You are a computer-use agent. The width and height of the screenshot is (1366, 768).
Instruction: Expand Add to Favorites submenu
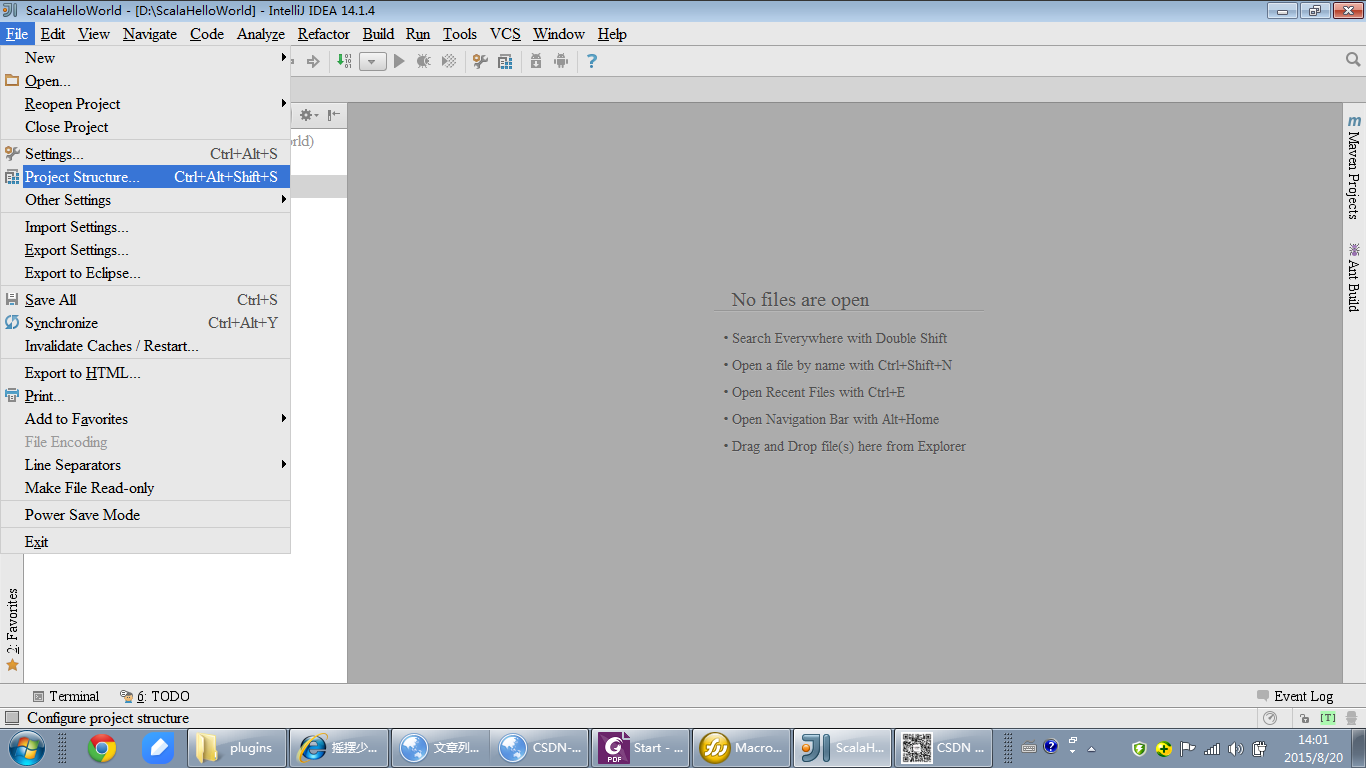(146, 419)
